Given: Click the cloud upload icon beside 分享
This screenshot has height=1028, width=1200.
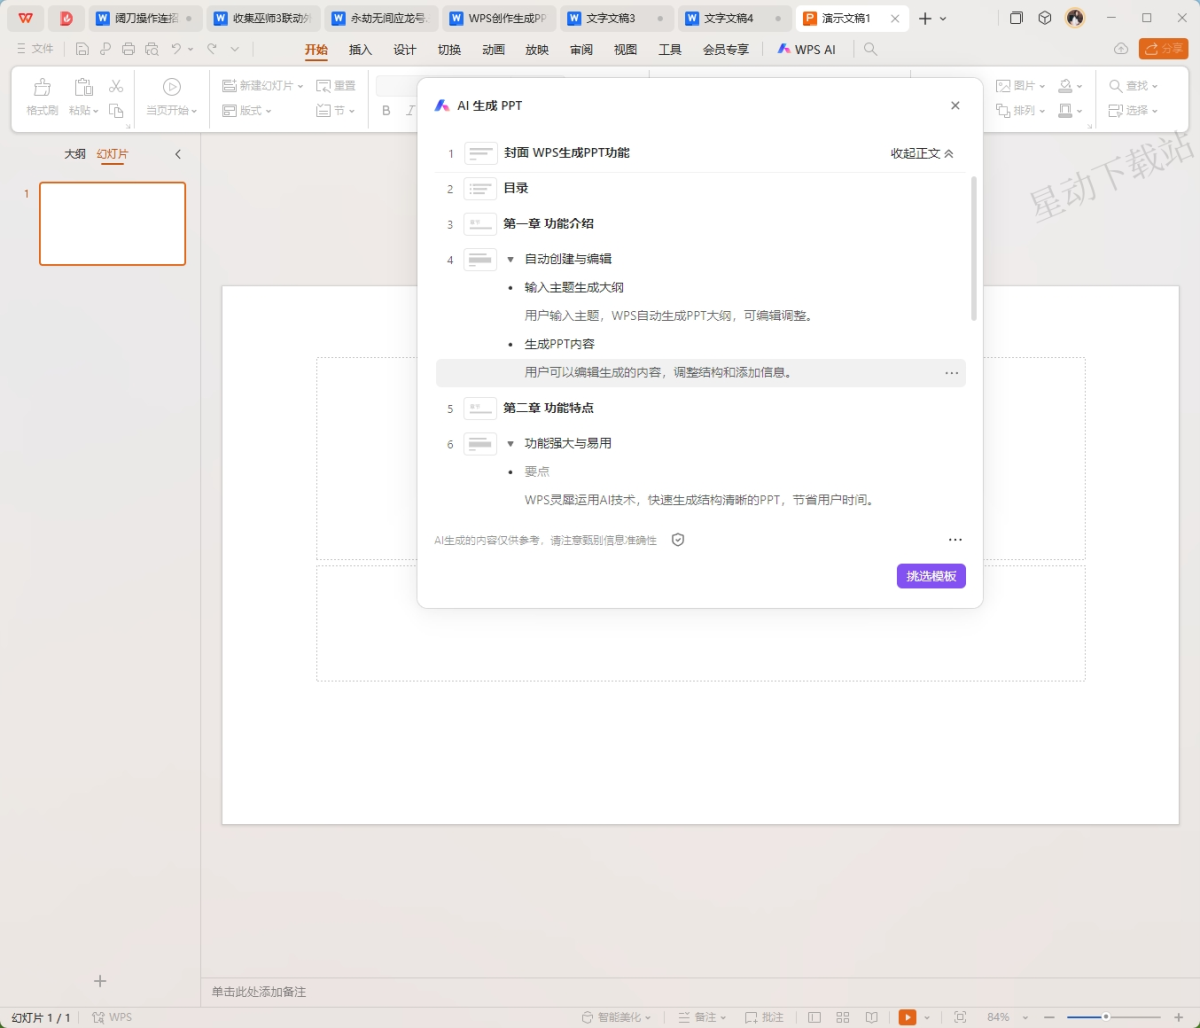Looking at the screenshot, I should pyautogui.click(x=1121, y=49).
